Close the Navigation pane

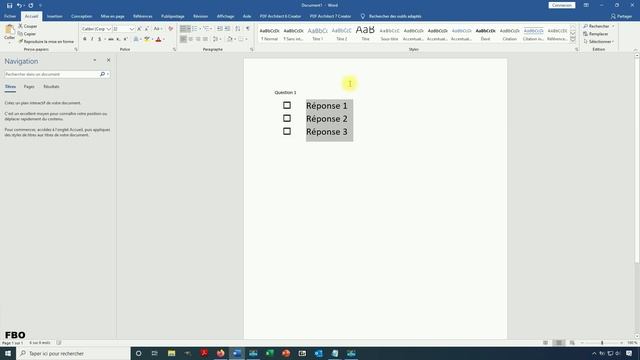coord(109,60)
